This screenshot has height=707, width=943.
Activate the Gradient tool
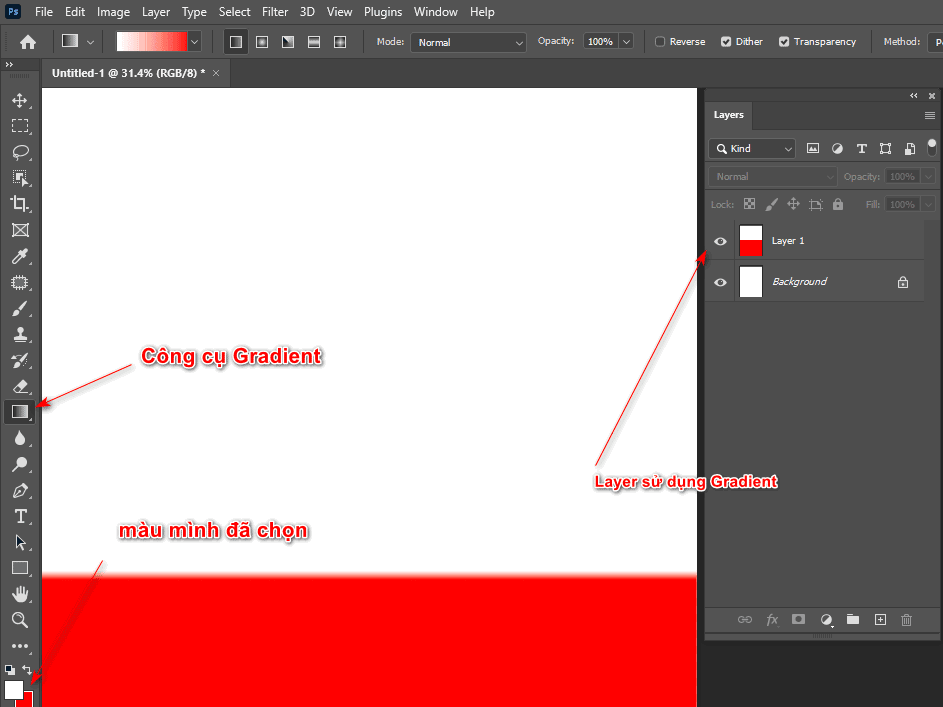click(x=20, y=411)
